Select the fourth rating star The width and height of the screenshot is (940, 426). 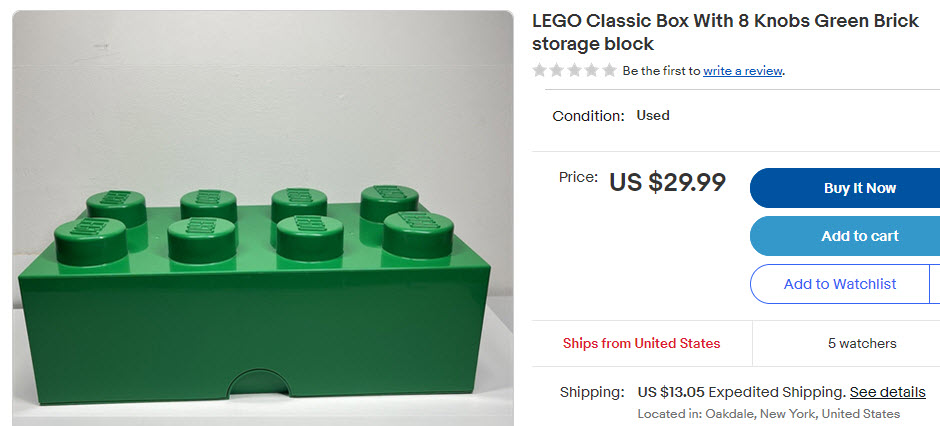(x=592, y=71)
